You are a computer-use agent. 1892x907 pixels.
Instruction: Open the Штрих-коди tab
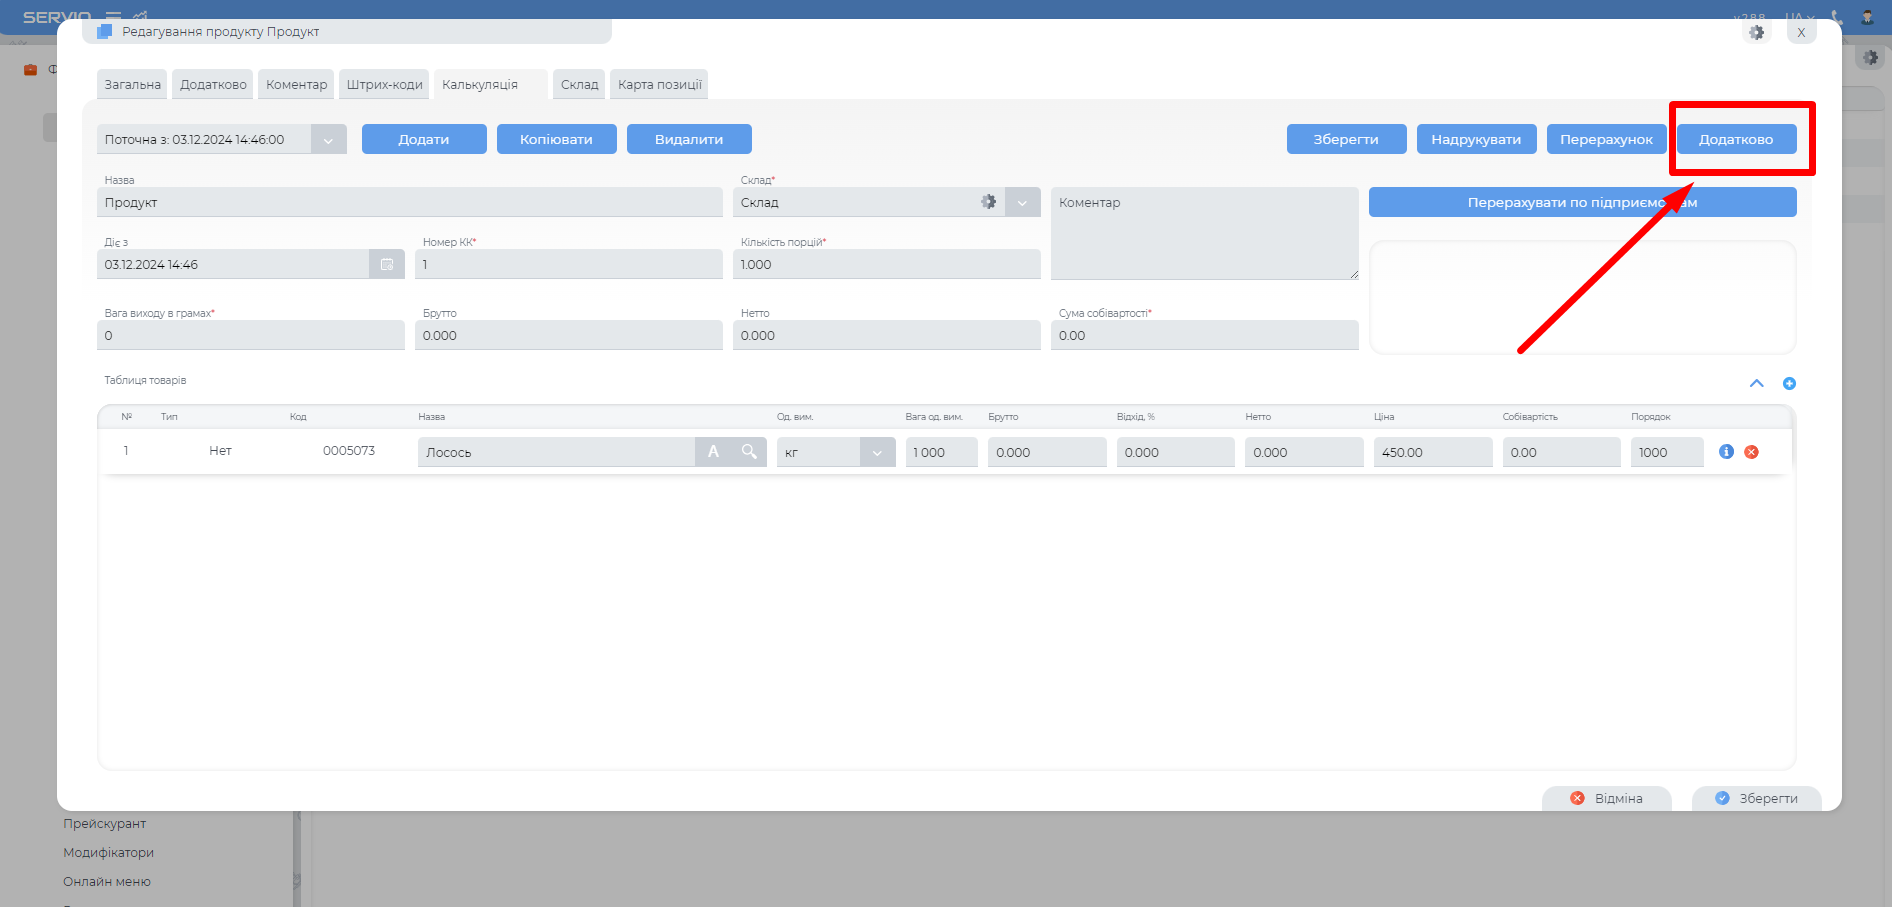point(384,85)
